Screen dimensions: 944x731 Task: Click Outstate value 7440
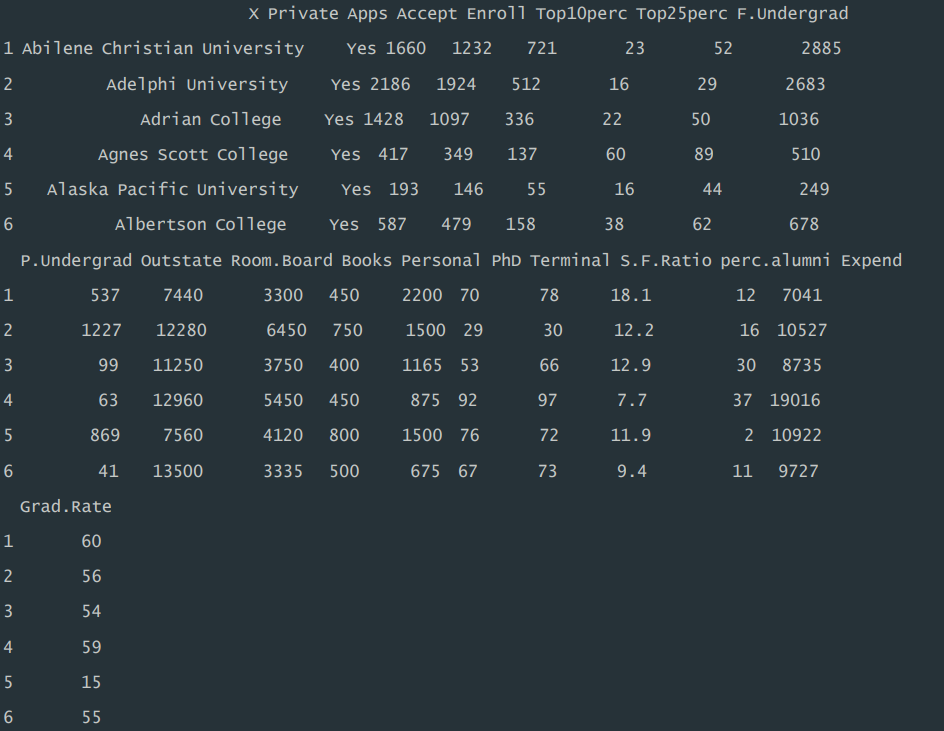click(183, 296)
